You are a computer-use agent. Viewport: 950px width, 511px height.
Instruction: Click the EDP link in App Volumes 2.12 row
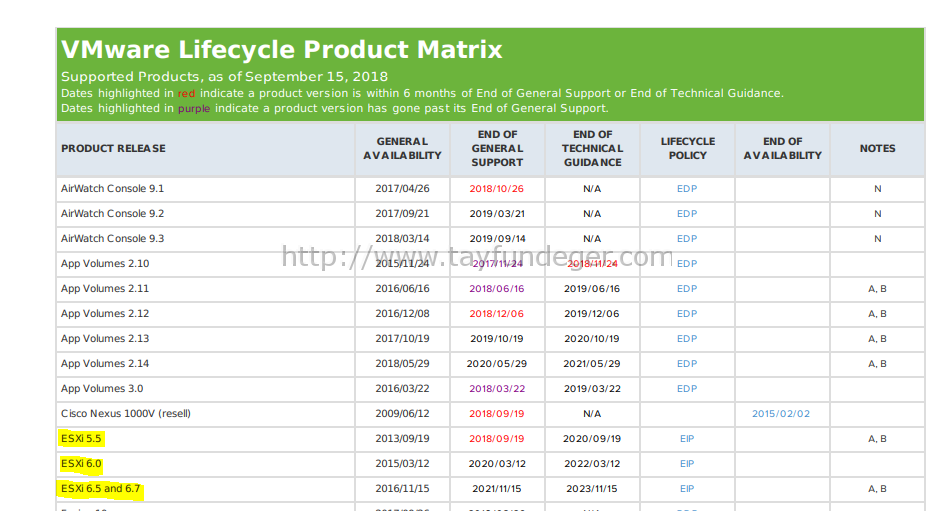(686, 313)
